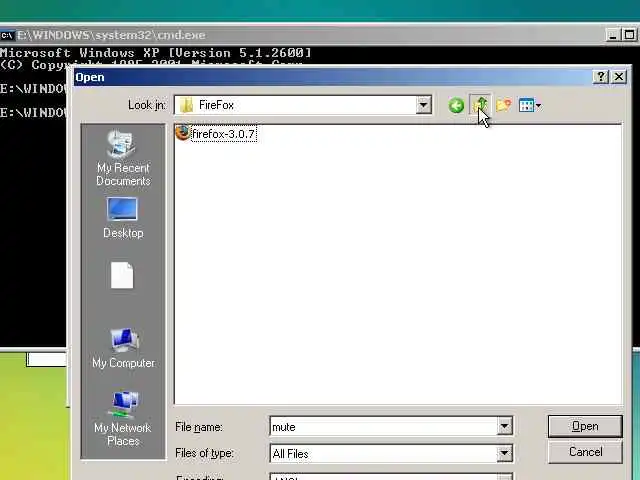Go to My Computer location

click(x=123, y=348)
